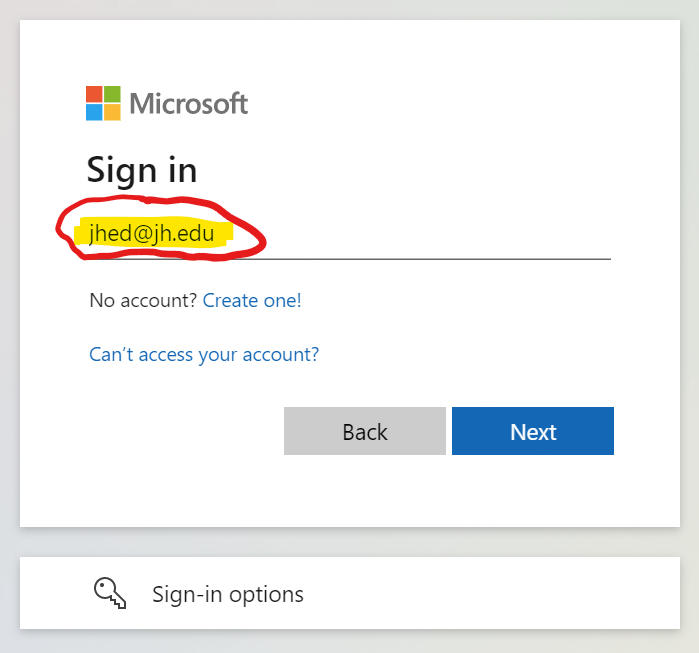The image size is (699, 653).
Task: Open the Create one! link
Action: (252, 300)
